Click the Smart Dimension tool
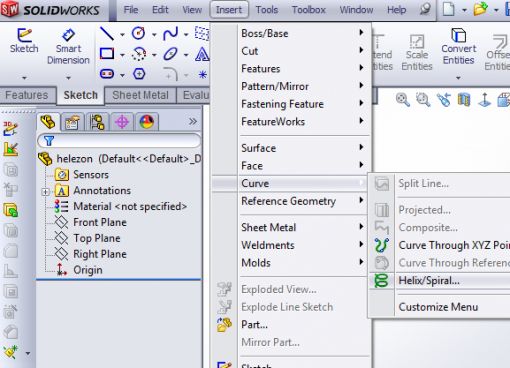The image size is (510, 368). pos(68,47)
